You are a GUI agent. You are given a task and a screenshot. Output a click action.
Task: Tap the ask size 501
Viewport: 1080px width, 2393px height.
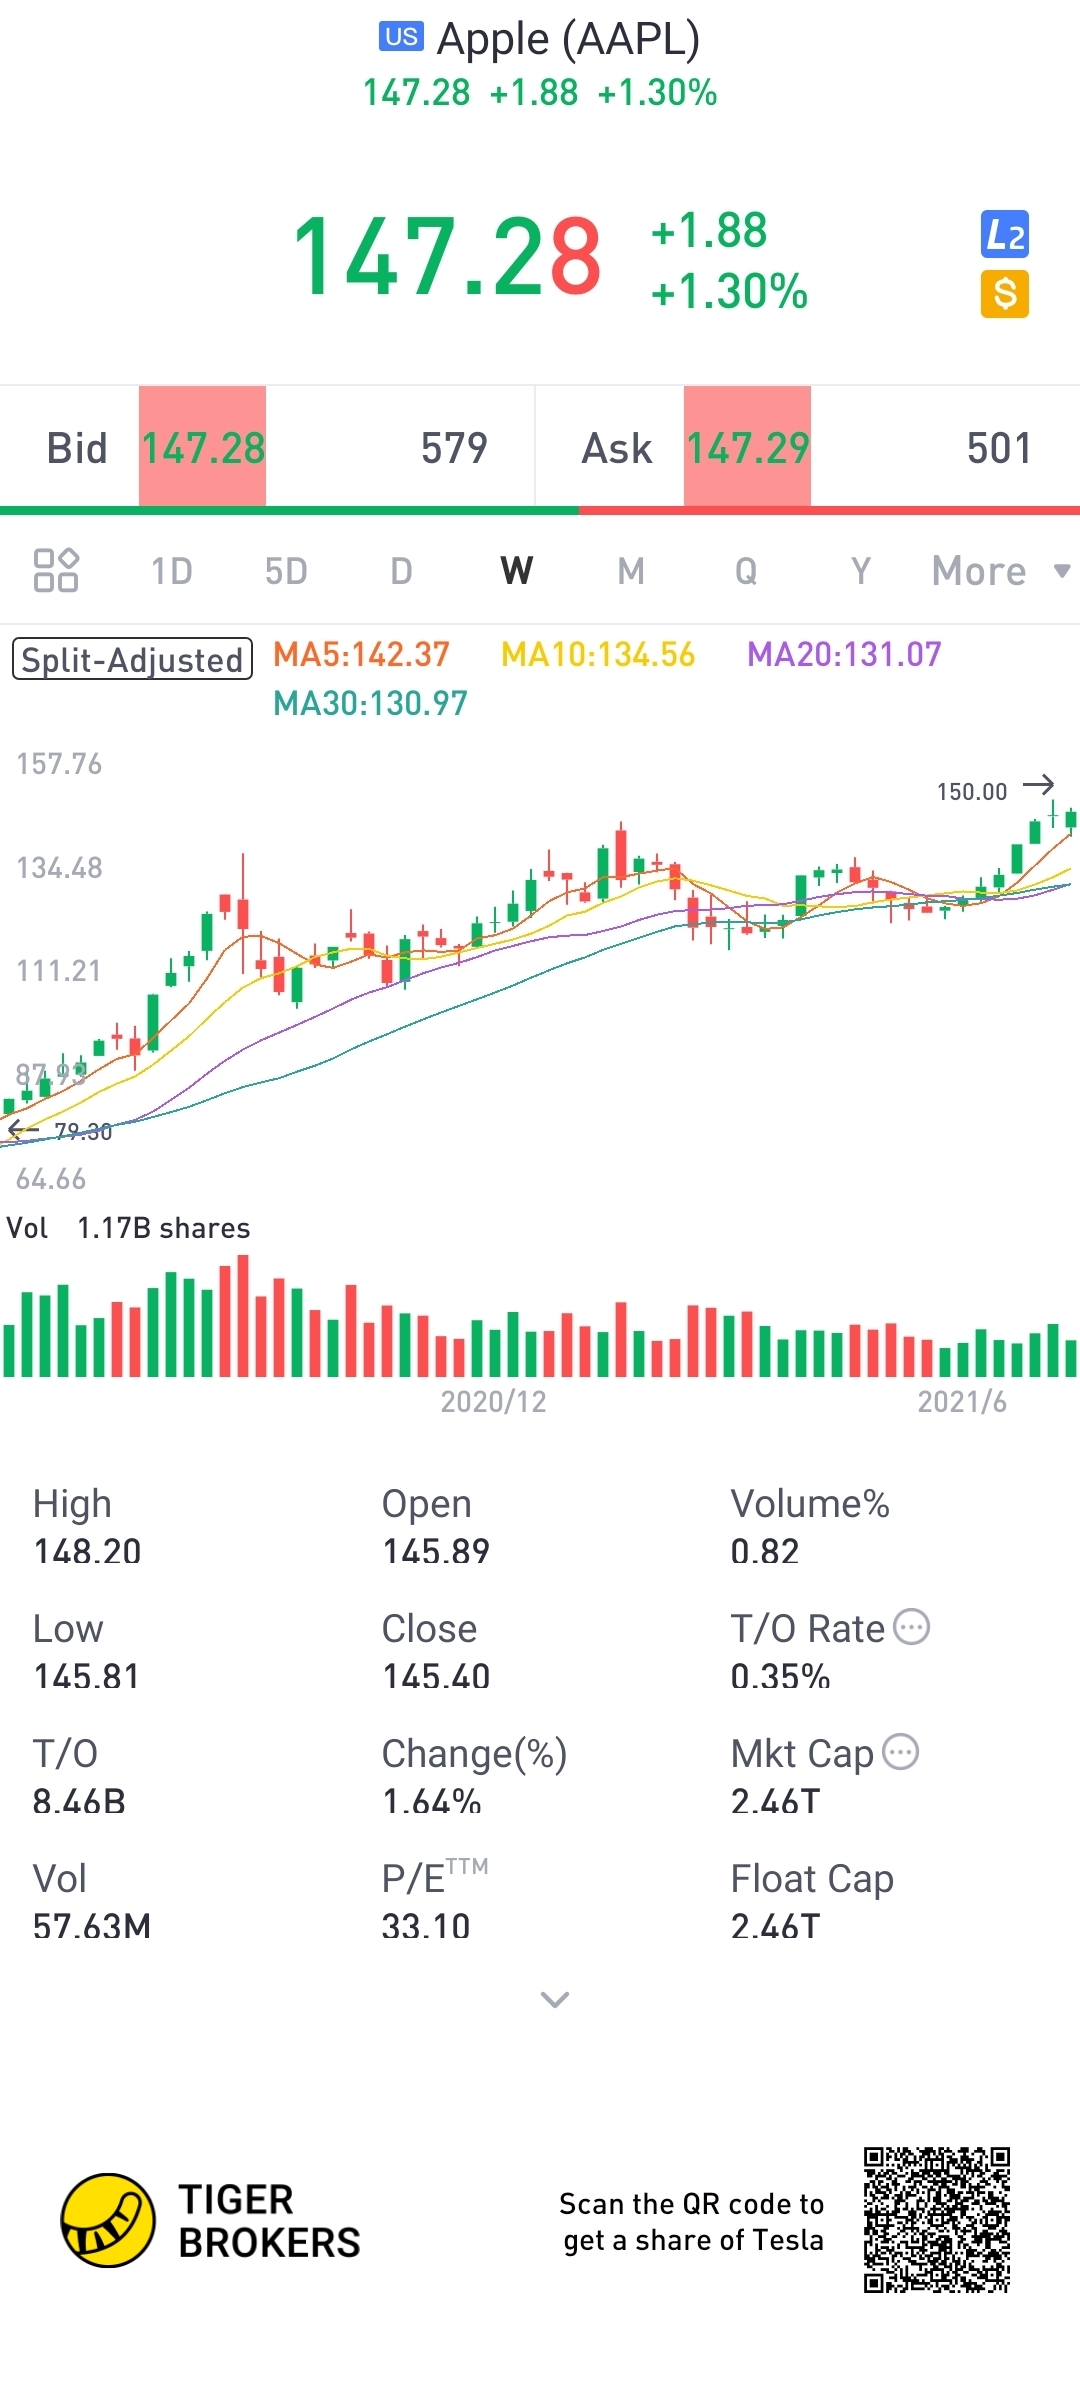pos(999,448)
